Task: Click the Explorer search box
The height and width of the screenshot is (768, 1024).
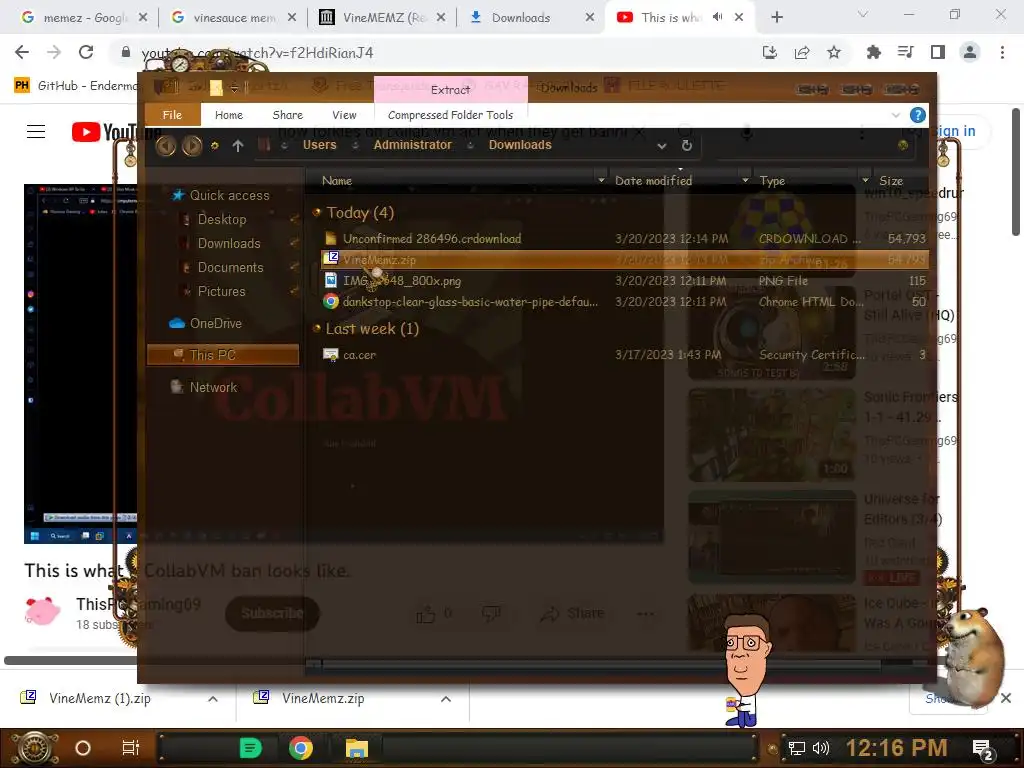Action: pos(815,146)
